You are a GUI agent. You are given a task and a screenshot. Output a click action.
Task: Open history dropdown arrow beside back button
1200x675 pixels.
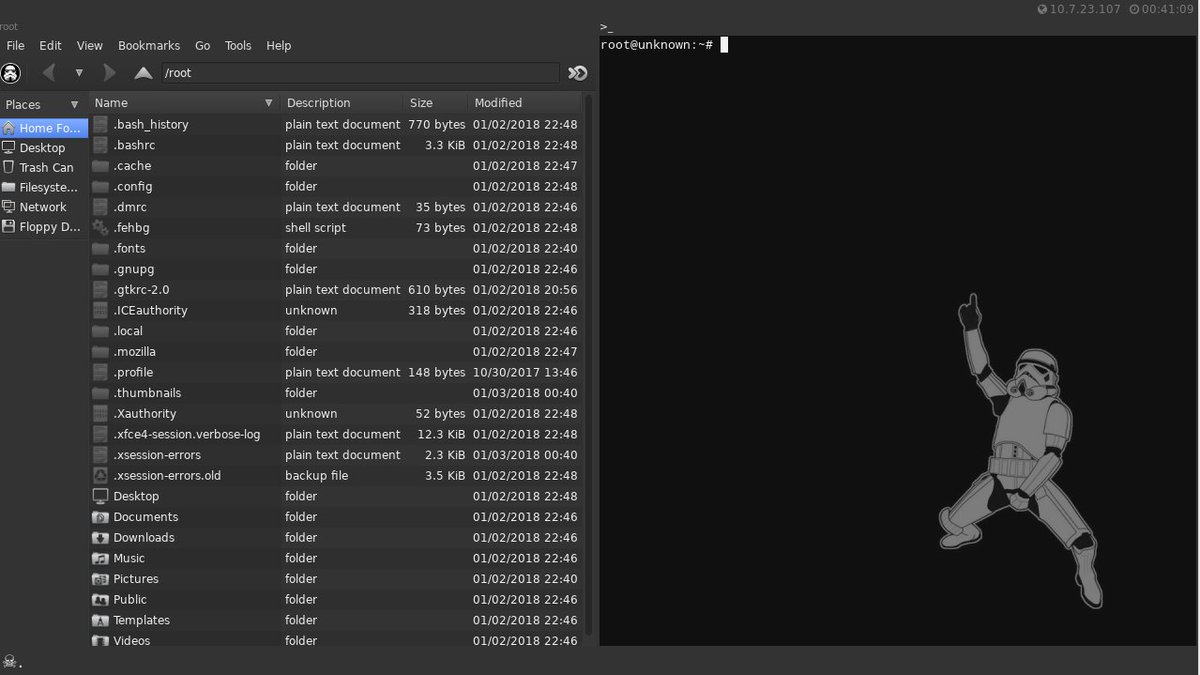[x=79, y=73]
